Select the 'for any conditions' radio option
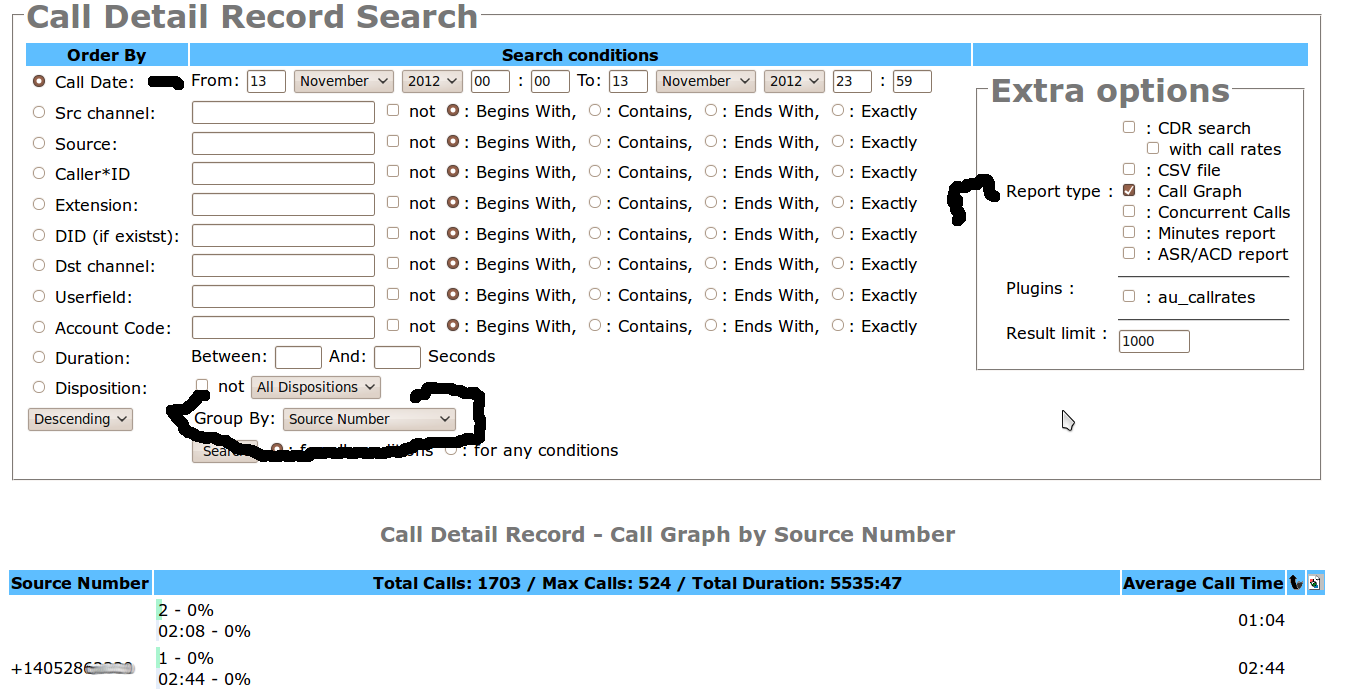 pos(452,450)
